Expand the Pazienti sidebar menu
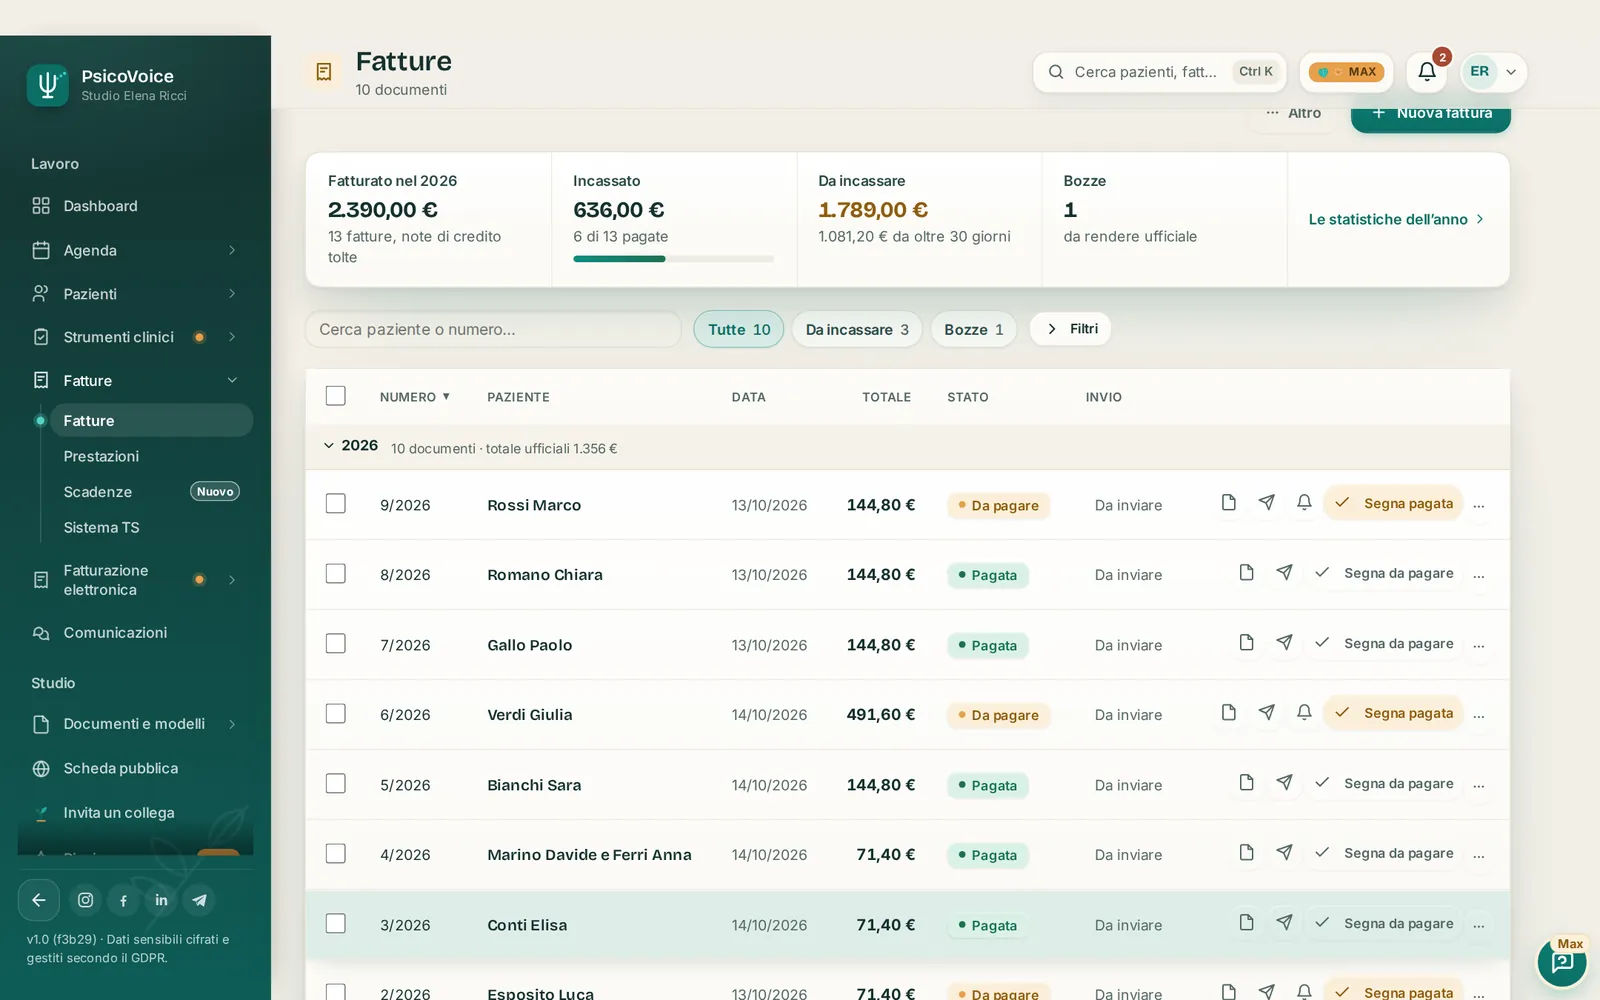The image size is (1600, 1000). [x=232, y=293]
